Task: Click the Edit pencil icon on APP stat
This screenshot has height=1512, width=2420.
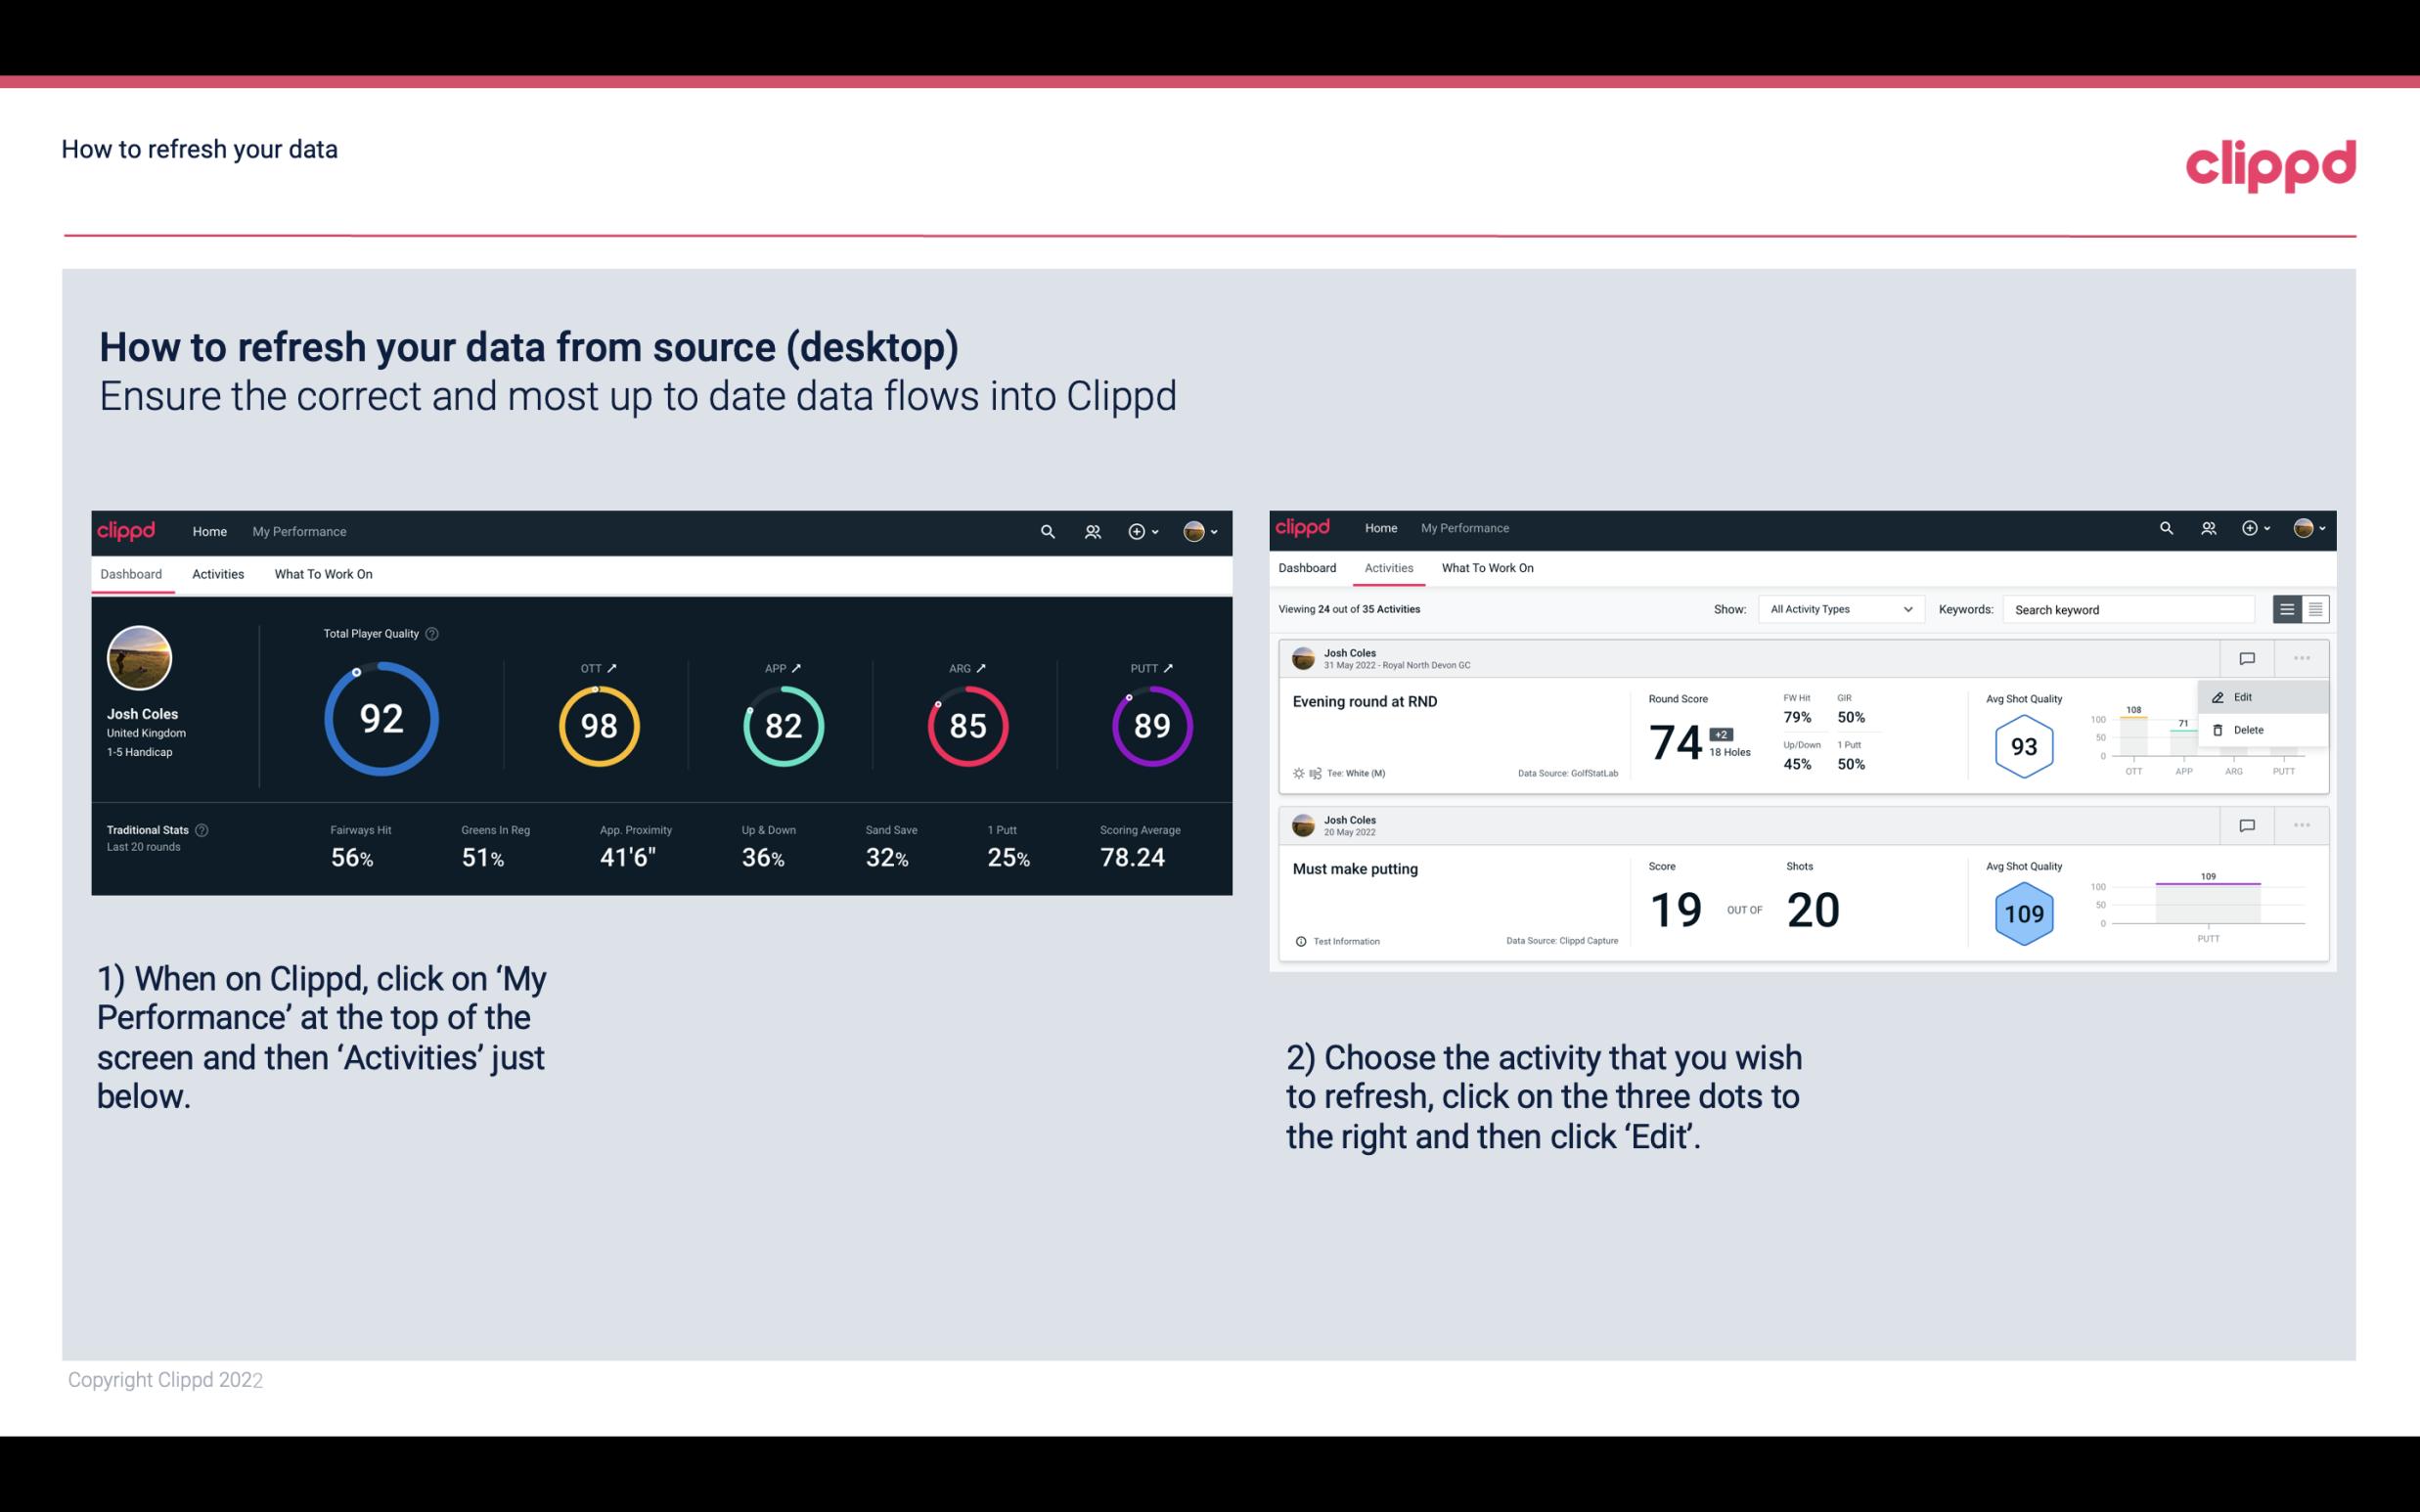Action: coord(798,667)
